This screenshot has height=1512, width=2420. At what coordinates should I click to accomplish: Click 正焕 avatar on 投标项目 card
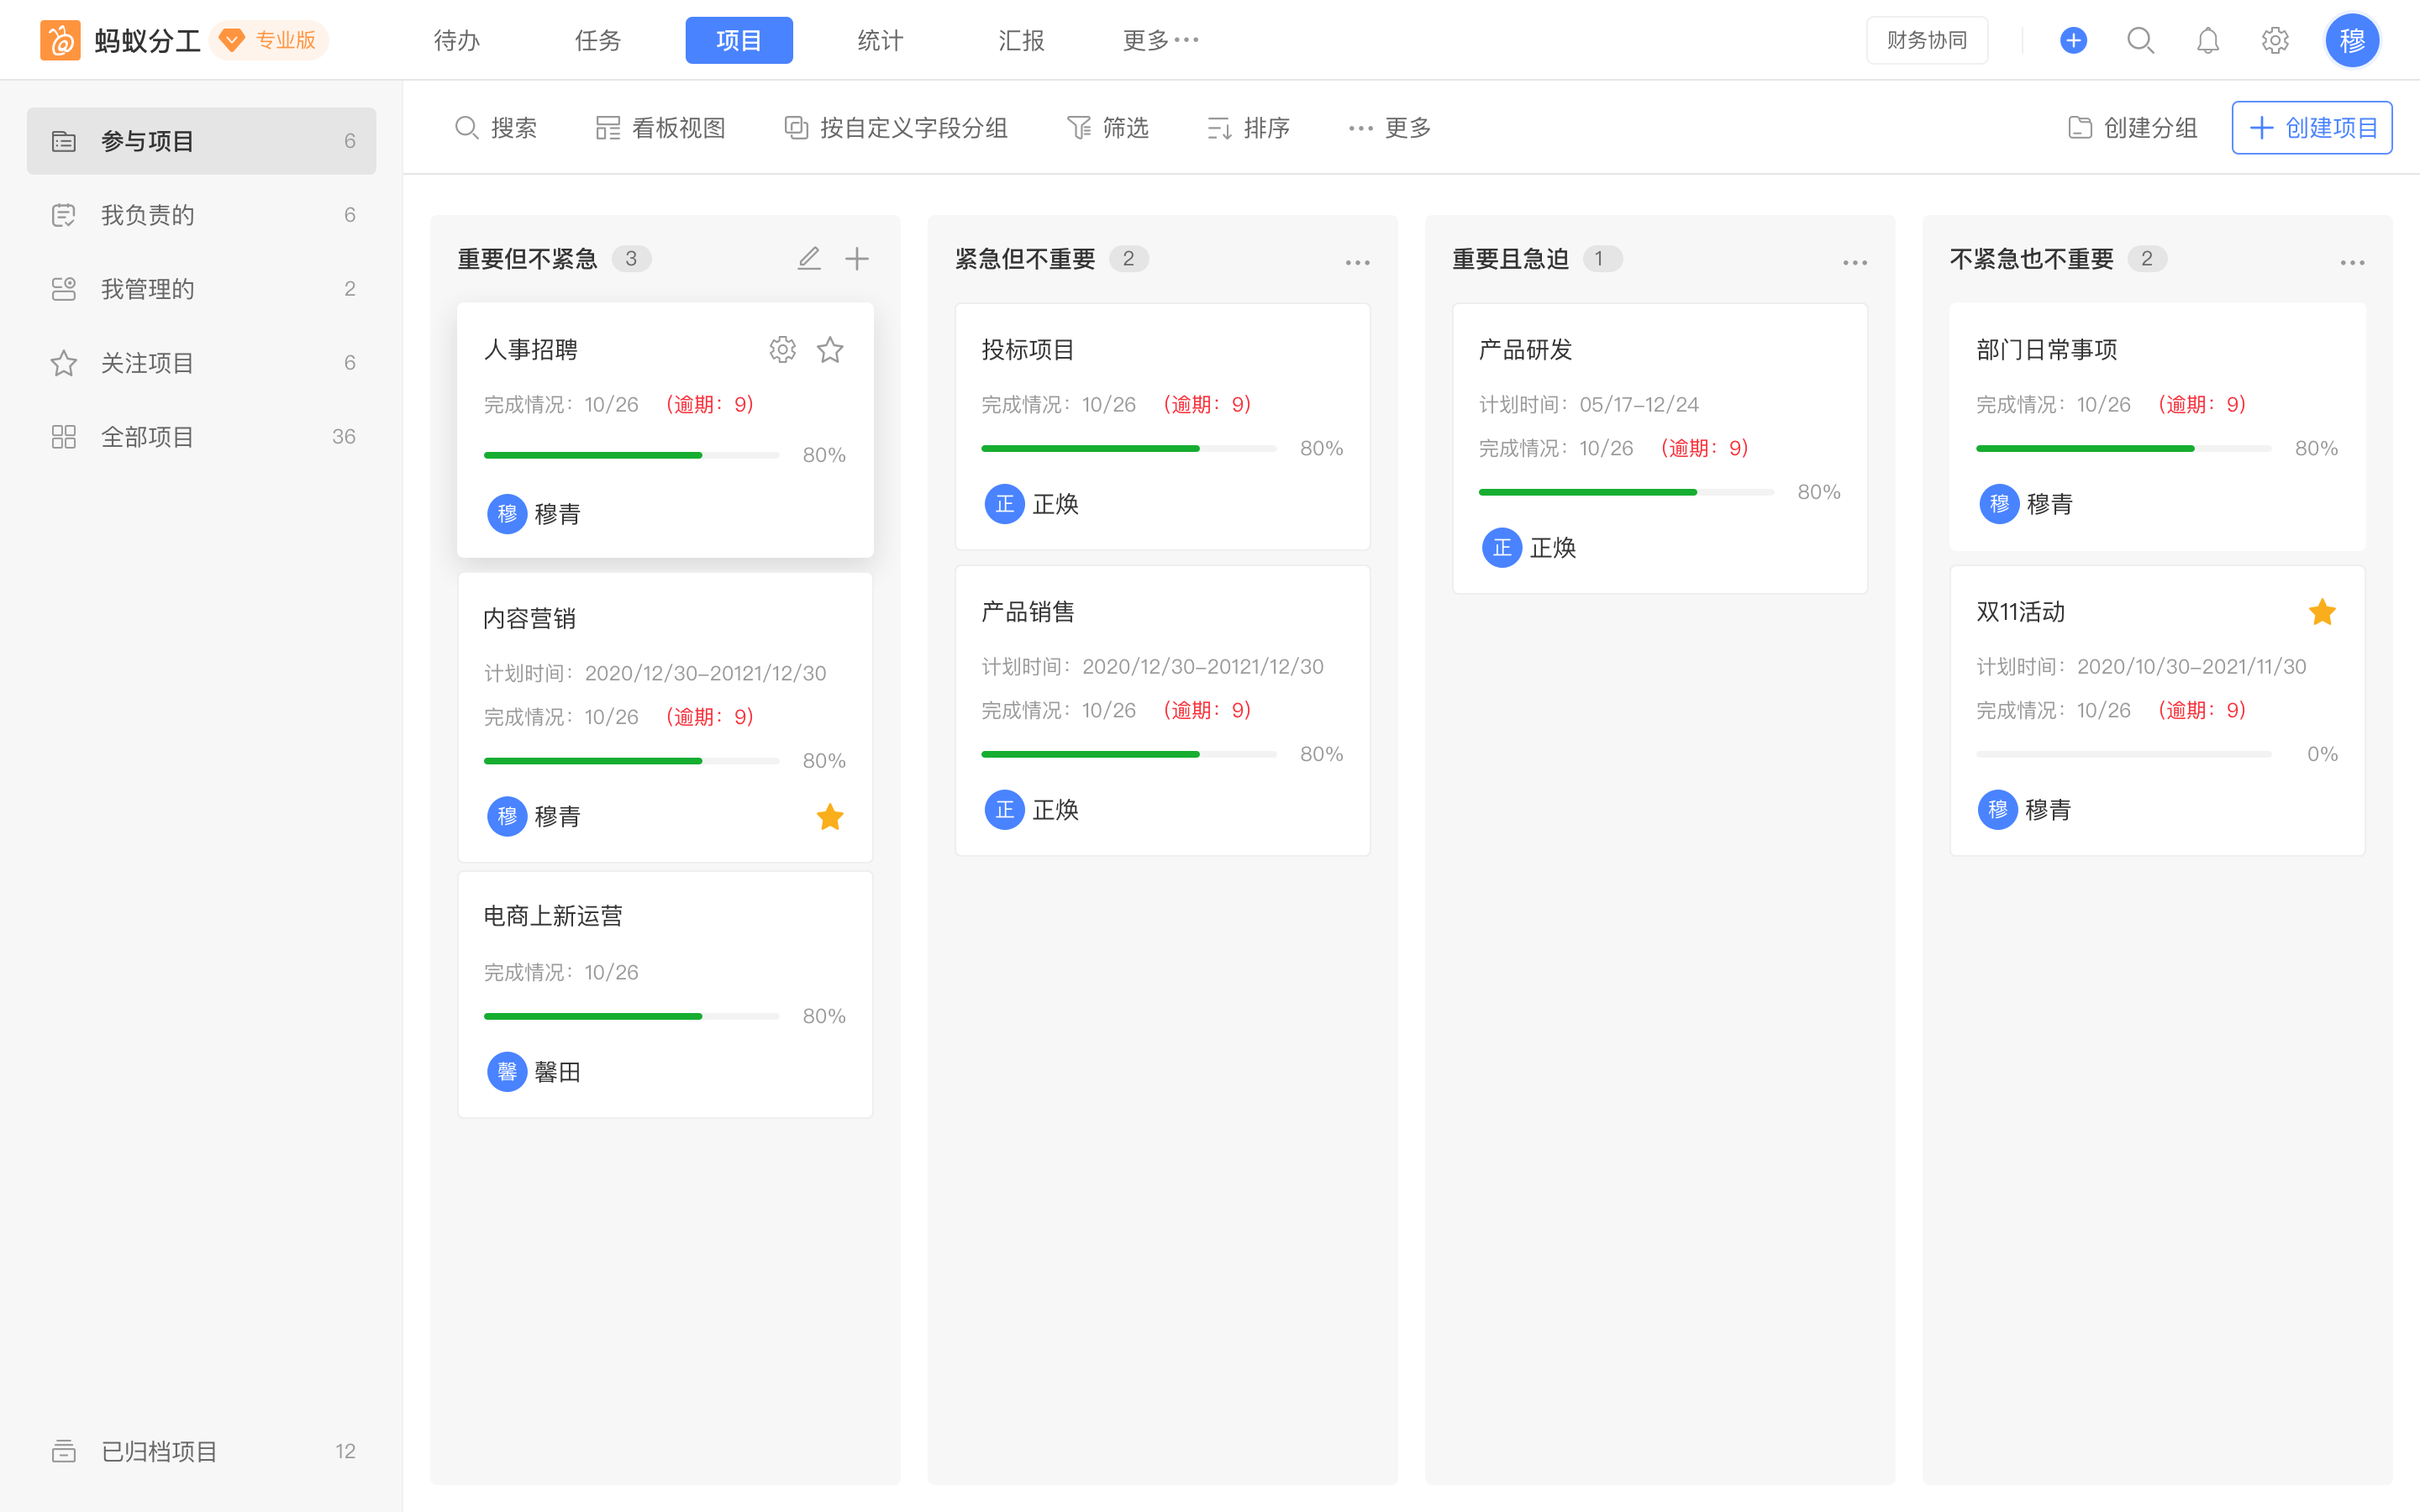(x=1005, y=504)
